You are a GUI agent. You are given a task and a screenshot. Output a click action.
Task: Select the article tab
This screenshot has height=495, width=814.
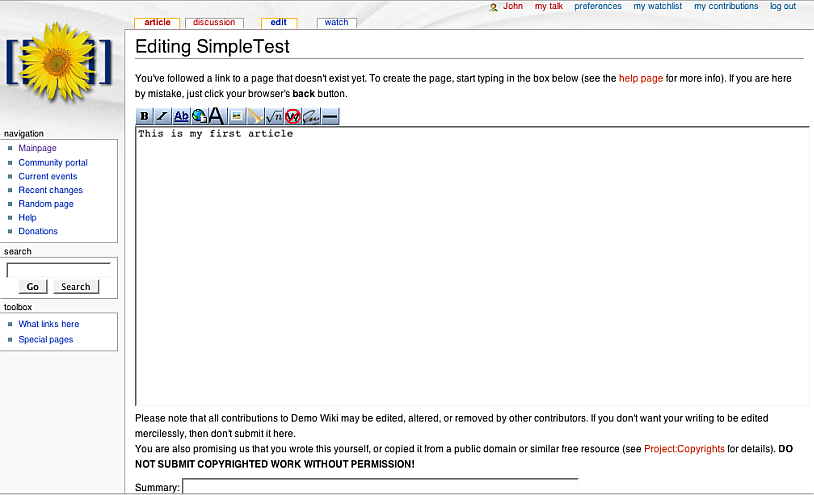tap(157, 22)
